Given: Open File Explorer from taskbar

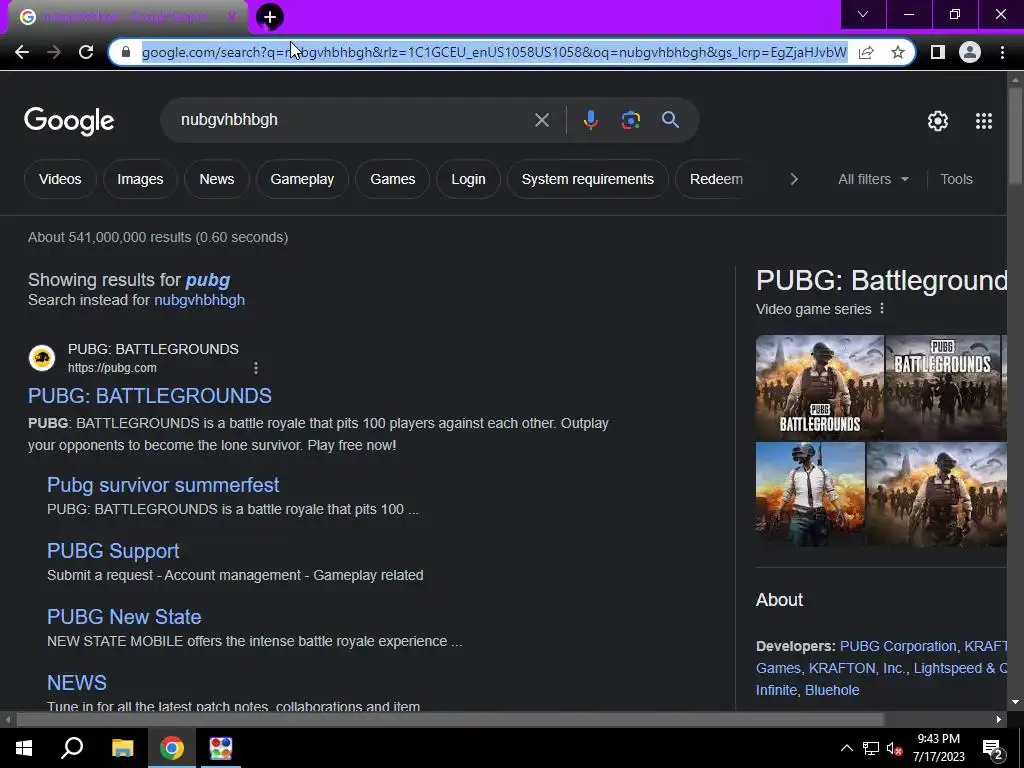Looking at the screenshot, I should 122,748.
